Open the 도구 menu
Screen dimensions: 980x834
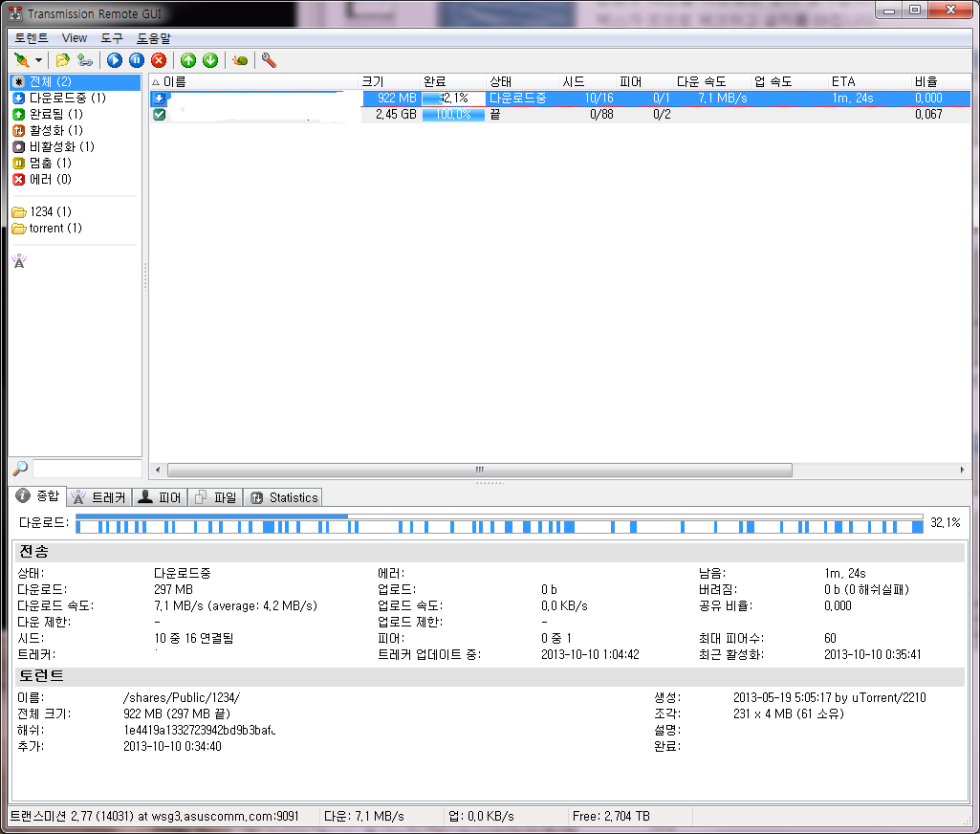click(x=111, y=38)
